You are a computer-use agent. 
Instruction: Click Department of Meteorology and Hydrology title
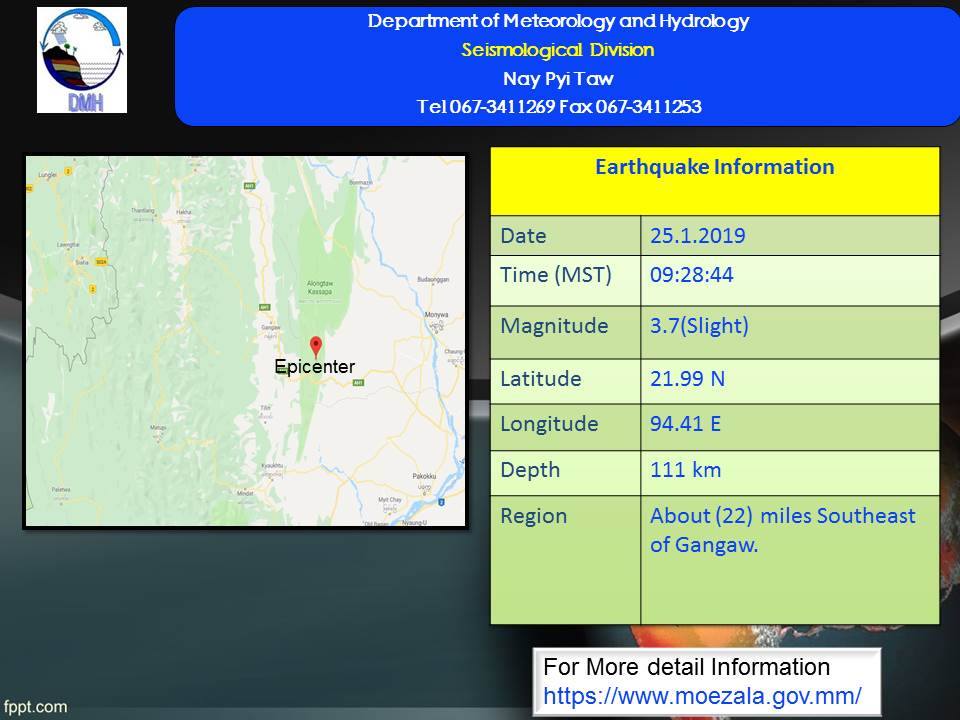[558, 21]
